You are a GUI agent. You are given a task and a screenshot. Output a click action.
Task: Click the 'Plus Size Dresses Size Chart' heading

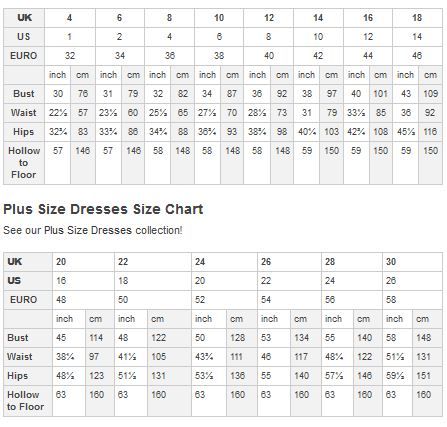tap(103, 209)
